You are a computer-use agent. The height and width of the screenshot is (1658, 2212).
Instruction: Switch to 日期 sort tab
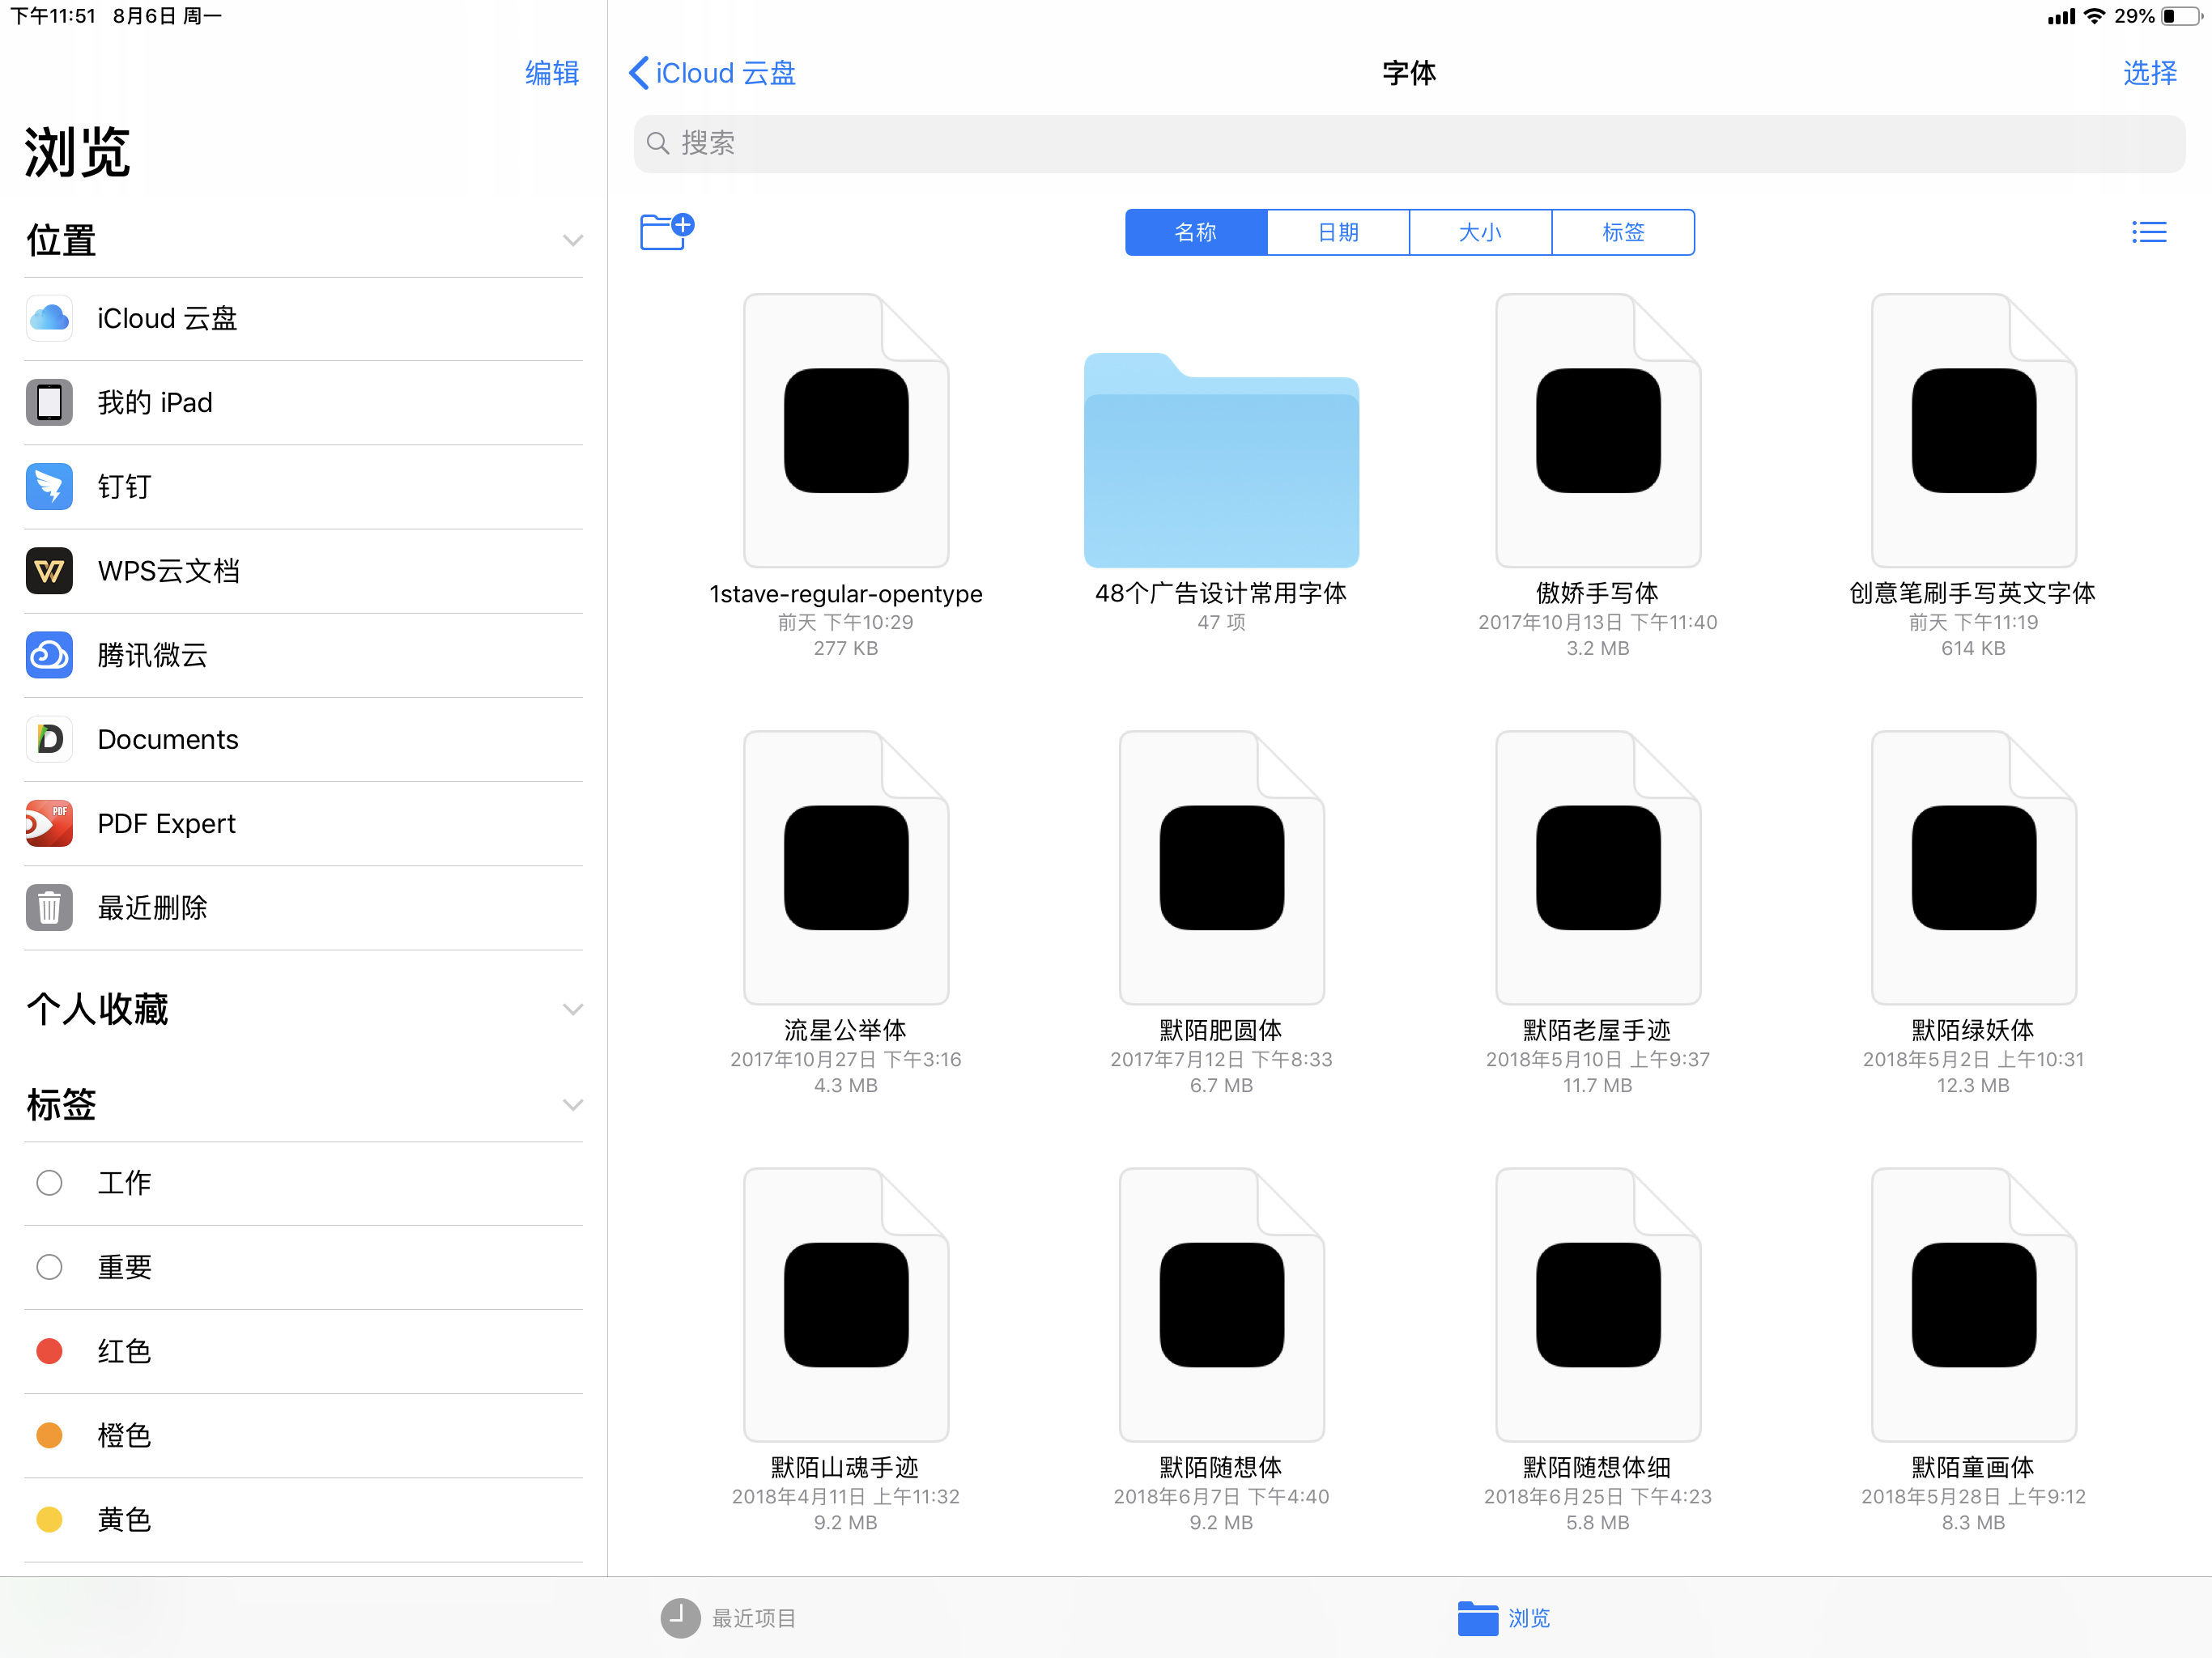point(1338,232)
